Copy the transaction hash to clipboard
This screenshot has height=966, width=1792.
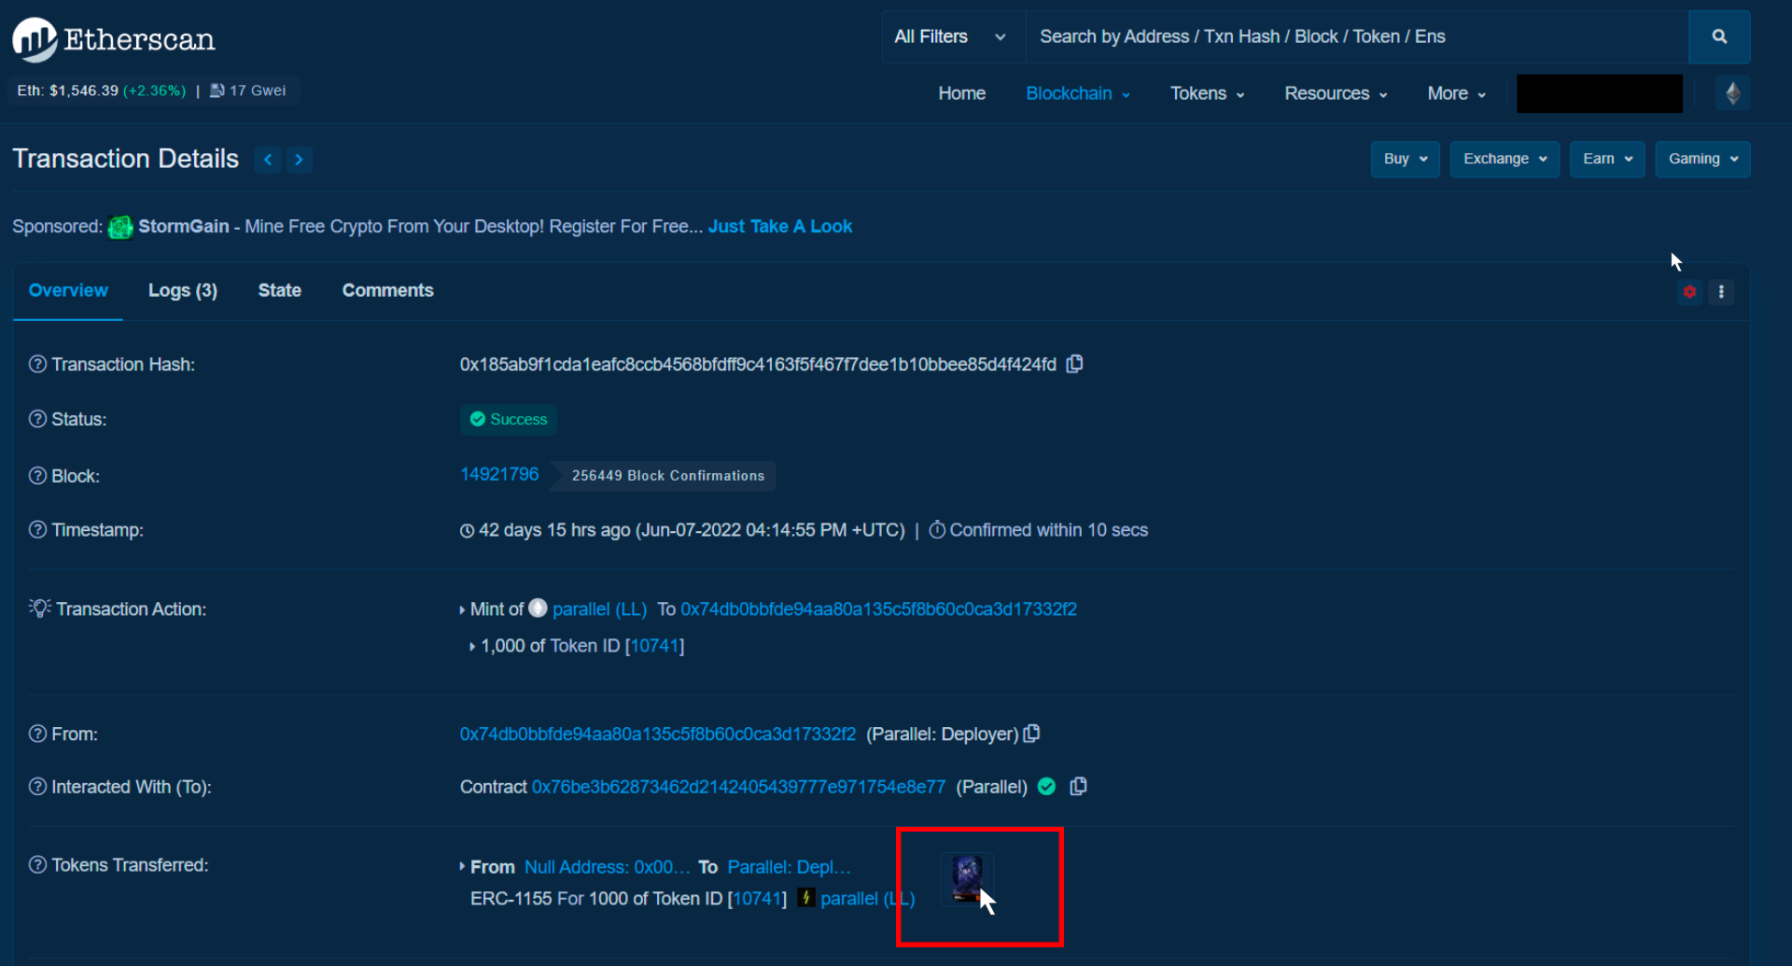coord(1075,364)
